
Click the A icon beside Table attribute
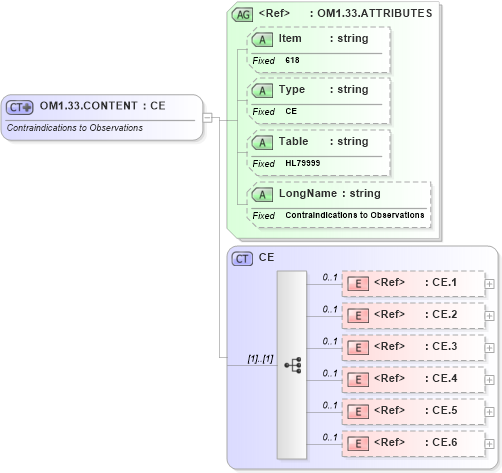tap(262, 143)
